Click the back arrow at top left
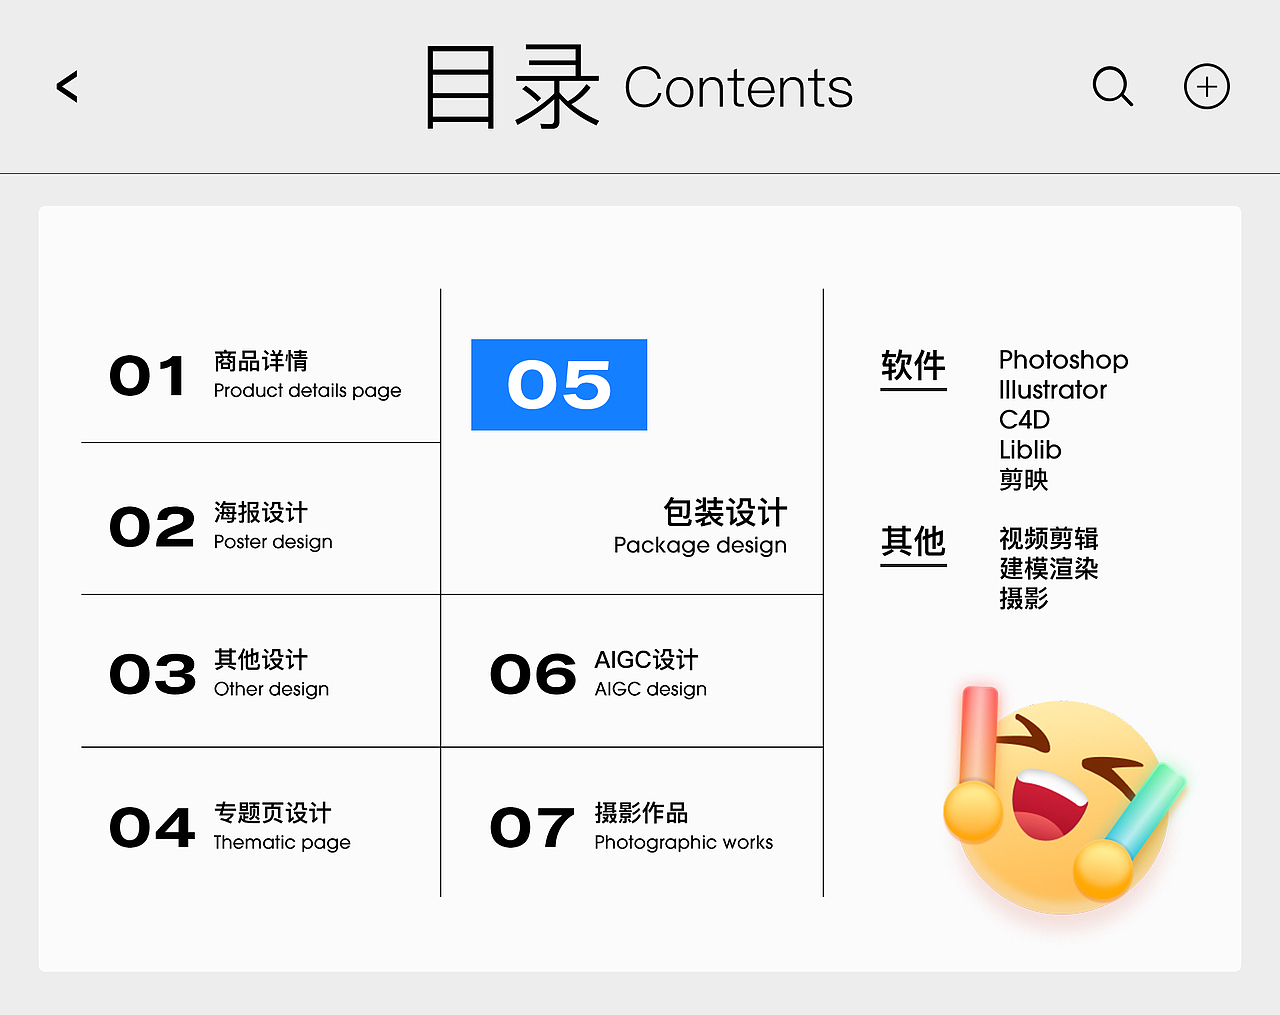 click(66, 87)
